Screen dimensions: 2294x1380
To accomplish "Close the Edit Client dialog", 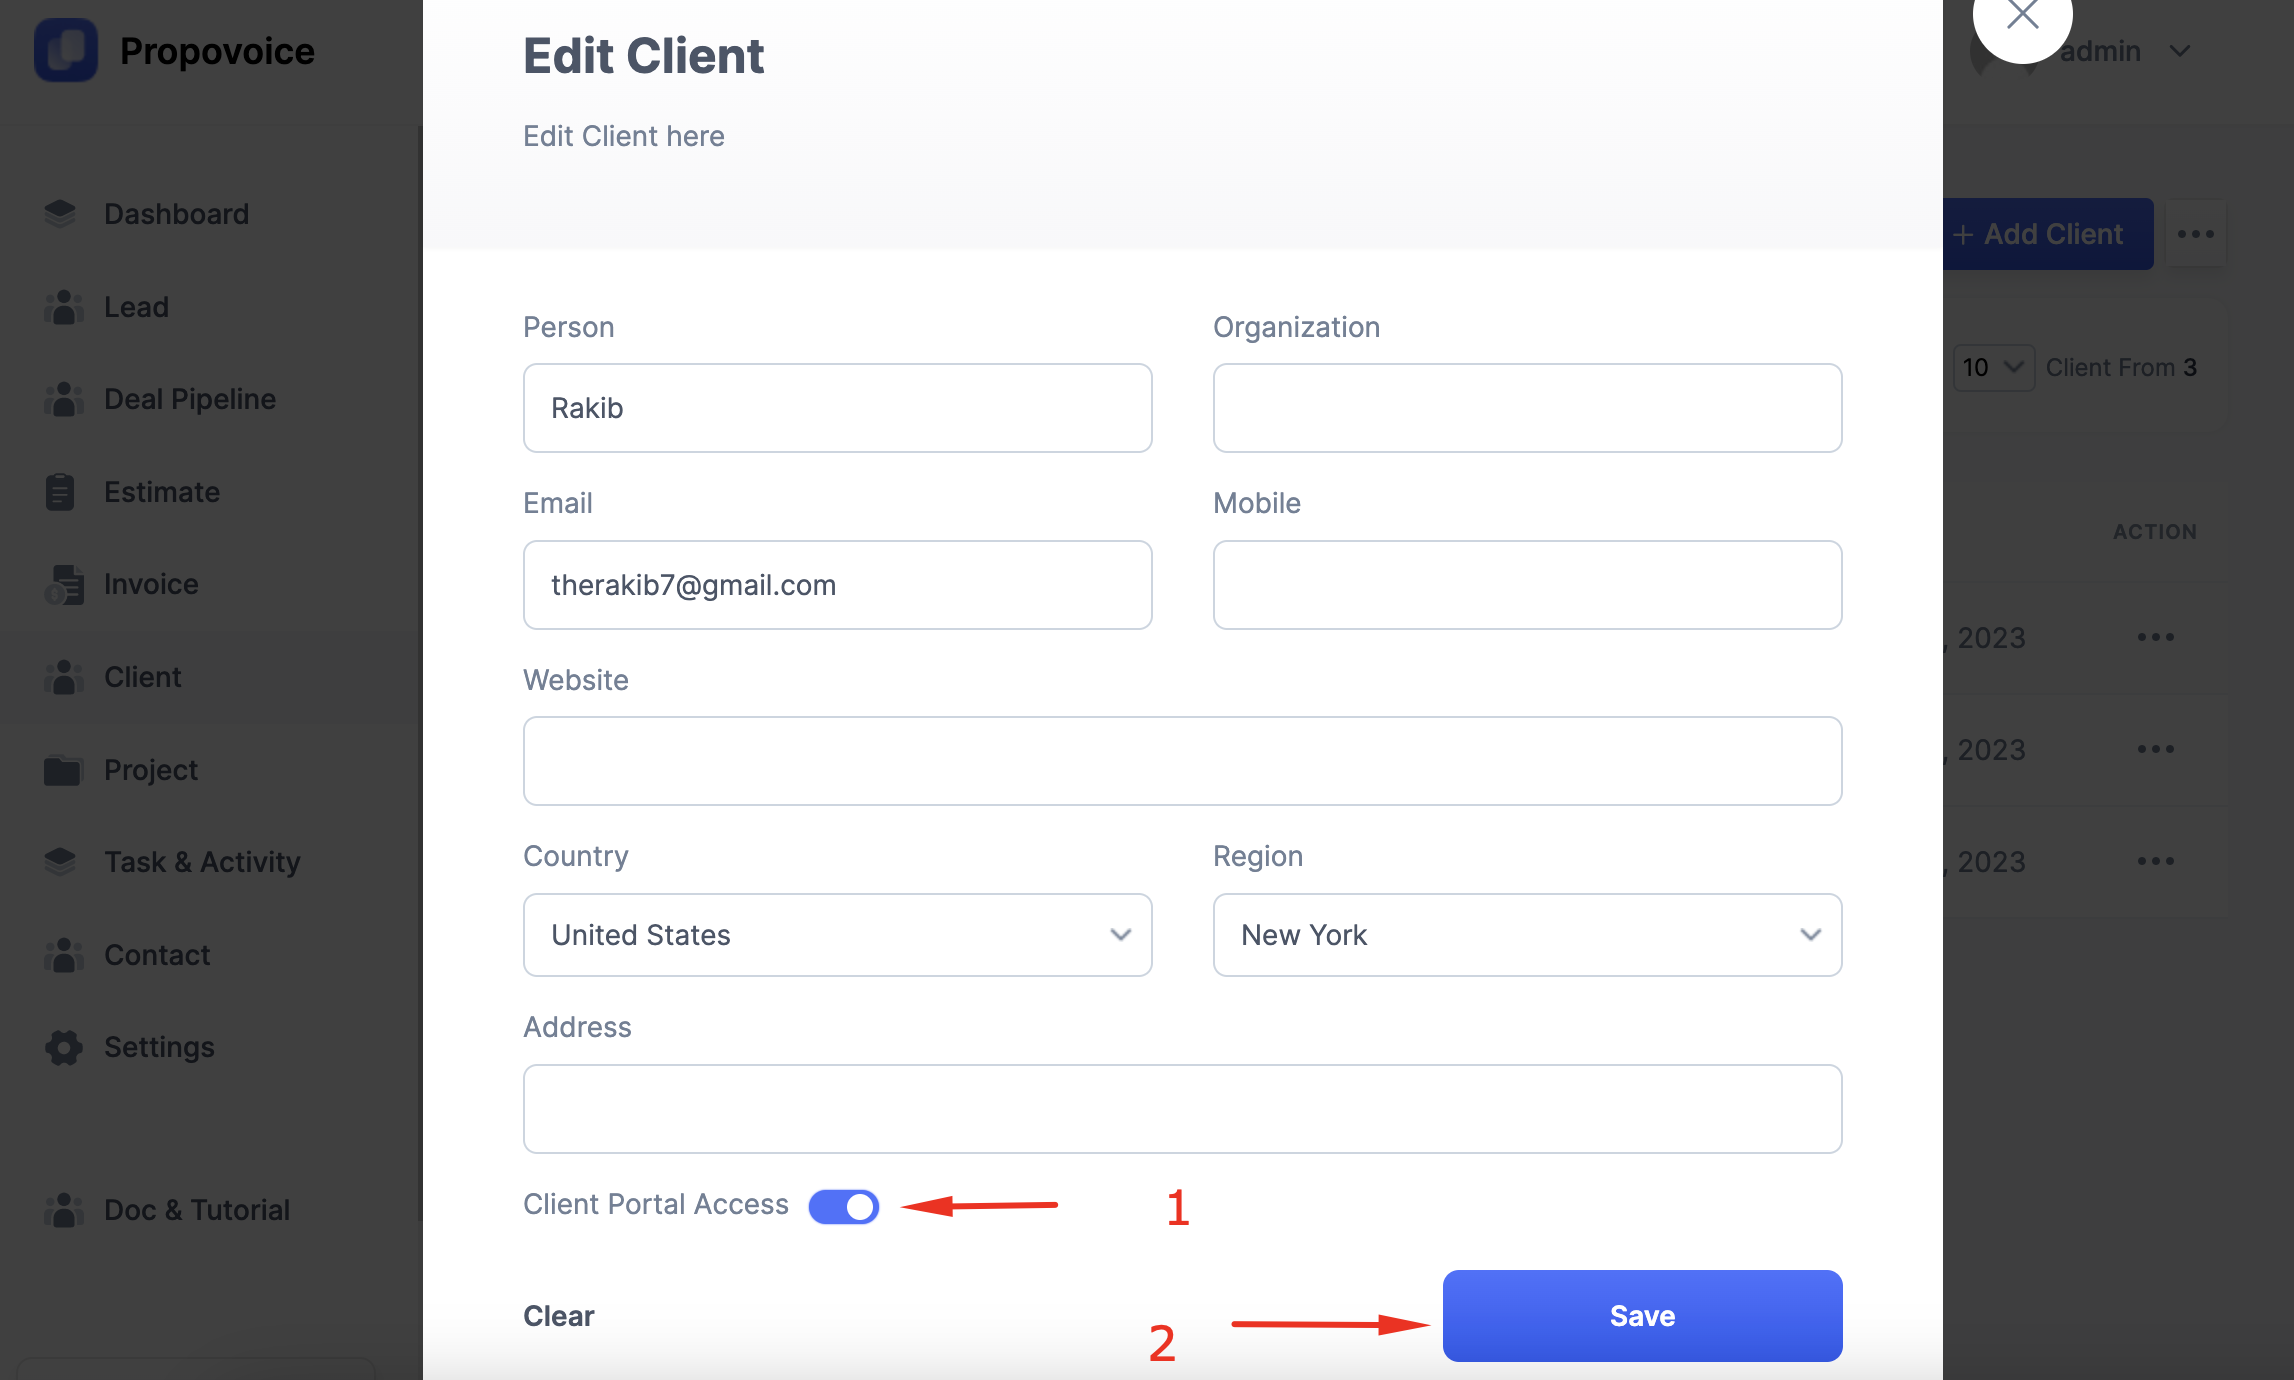I will (x=2022, y=16).
